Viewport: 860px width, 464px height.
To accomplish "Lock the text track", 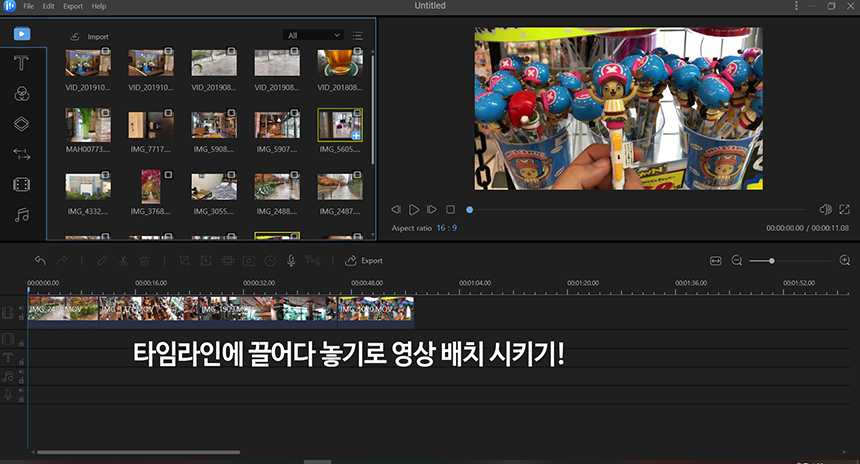I will [21, 361].
